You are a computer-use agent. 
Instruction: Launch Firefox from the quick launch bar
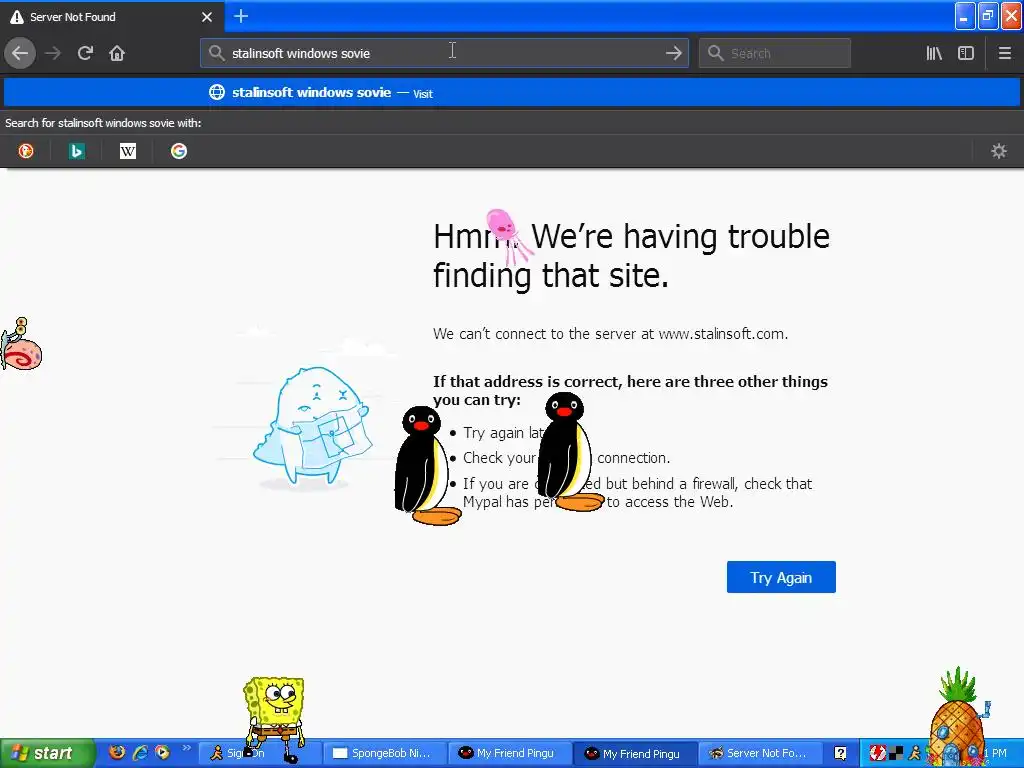point(117,752)
